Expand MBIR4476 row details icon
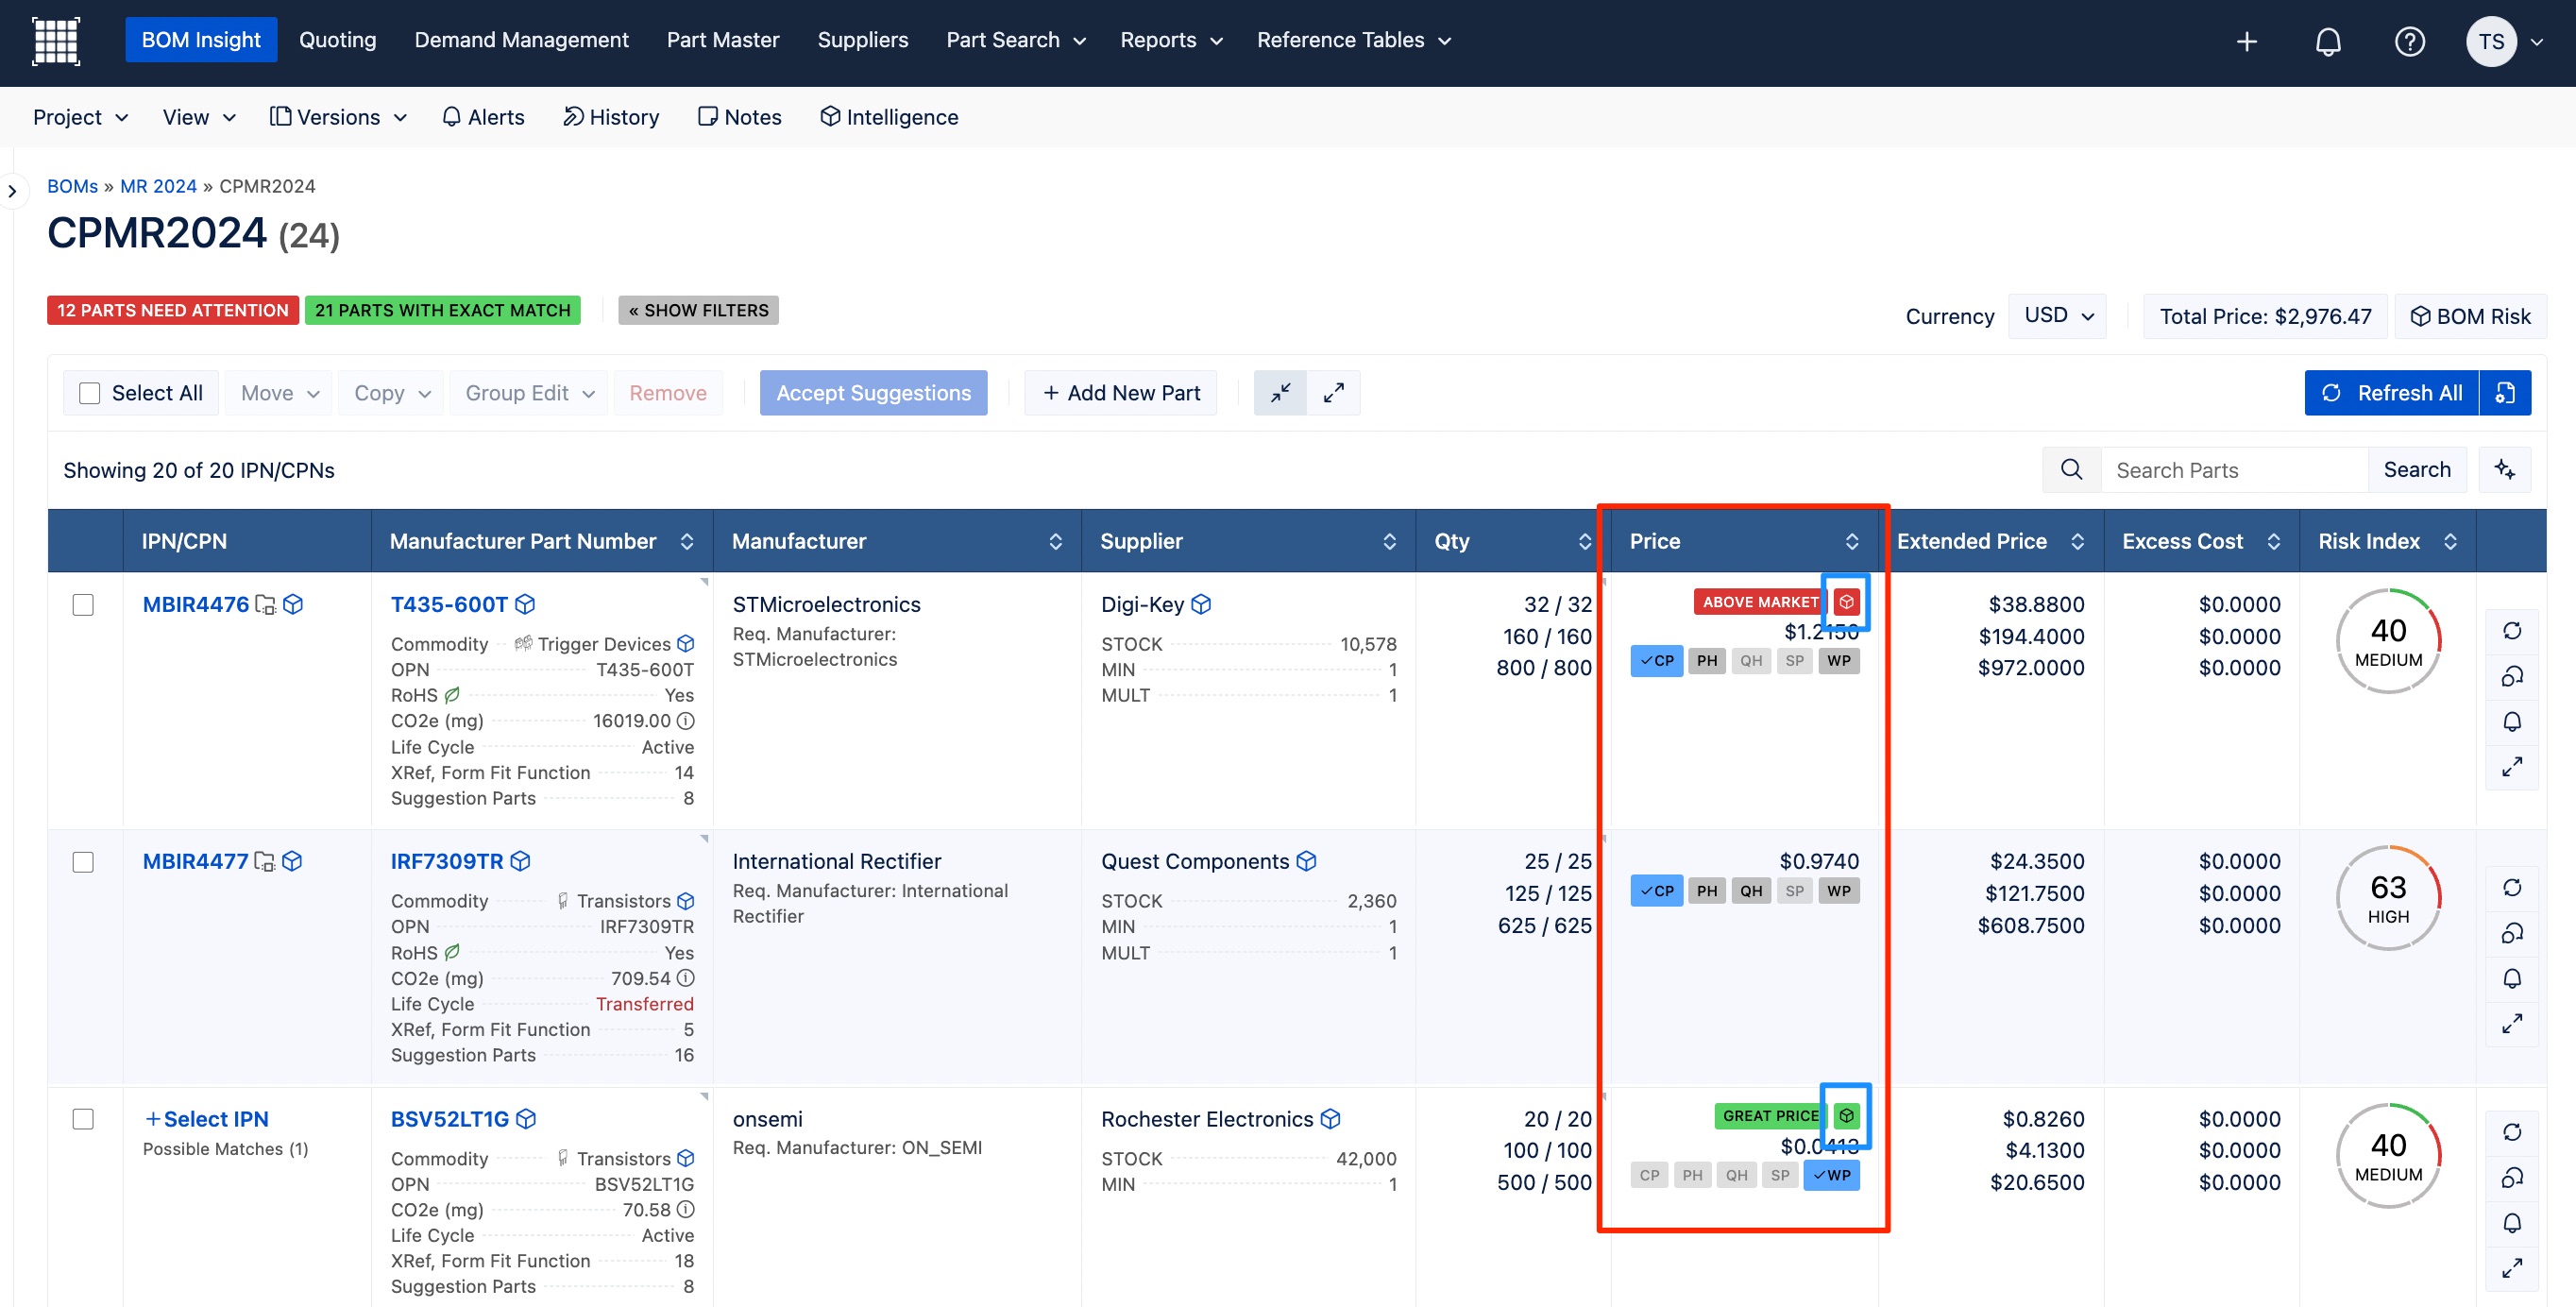This screenshot has width=2576, height=1307. coord(2512,767)
